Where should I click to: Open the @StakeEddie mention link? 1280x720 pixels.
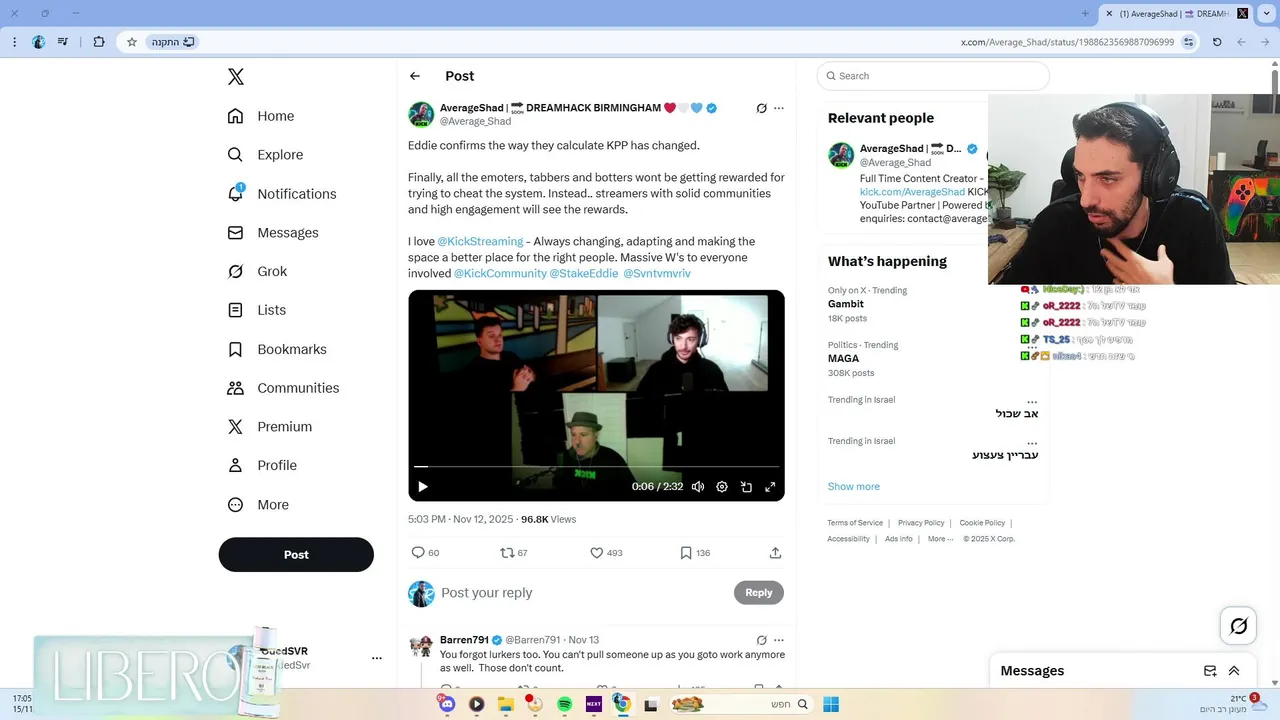[584, 273]
